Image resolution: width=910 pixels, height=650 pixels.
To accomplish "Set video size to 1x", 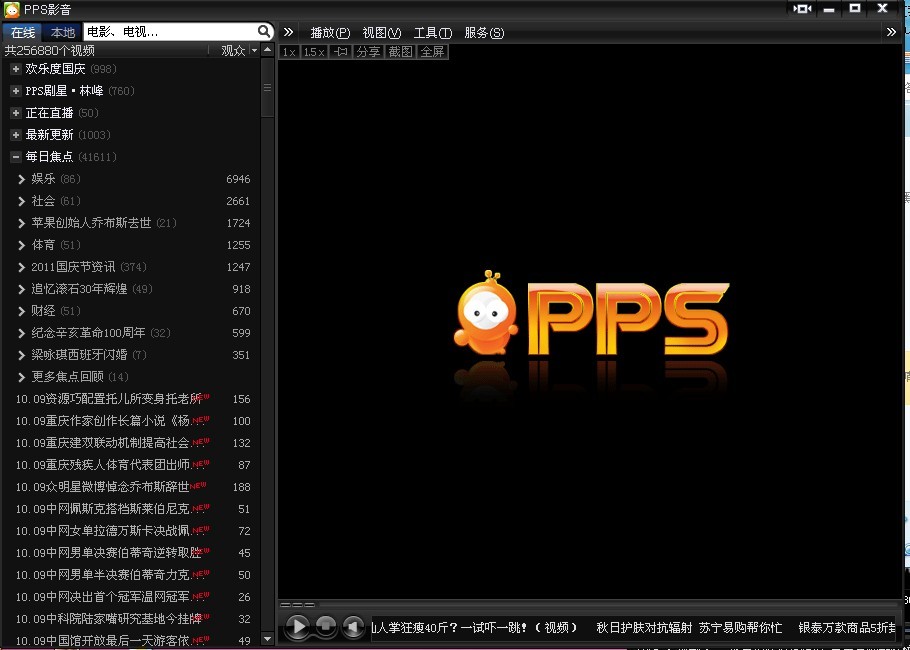I will point(289,51).
